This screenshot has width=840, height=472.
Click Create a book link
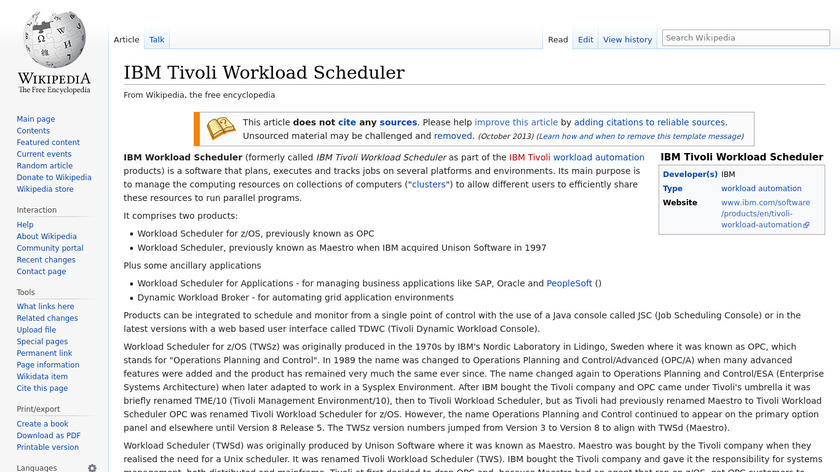pyautogui.click(x=42, y=424)
